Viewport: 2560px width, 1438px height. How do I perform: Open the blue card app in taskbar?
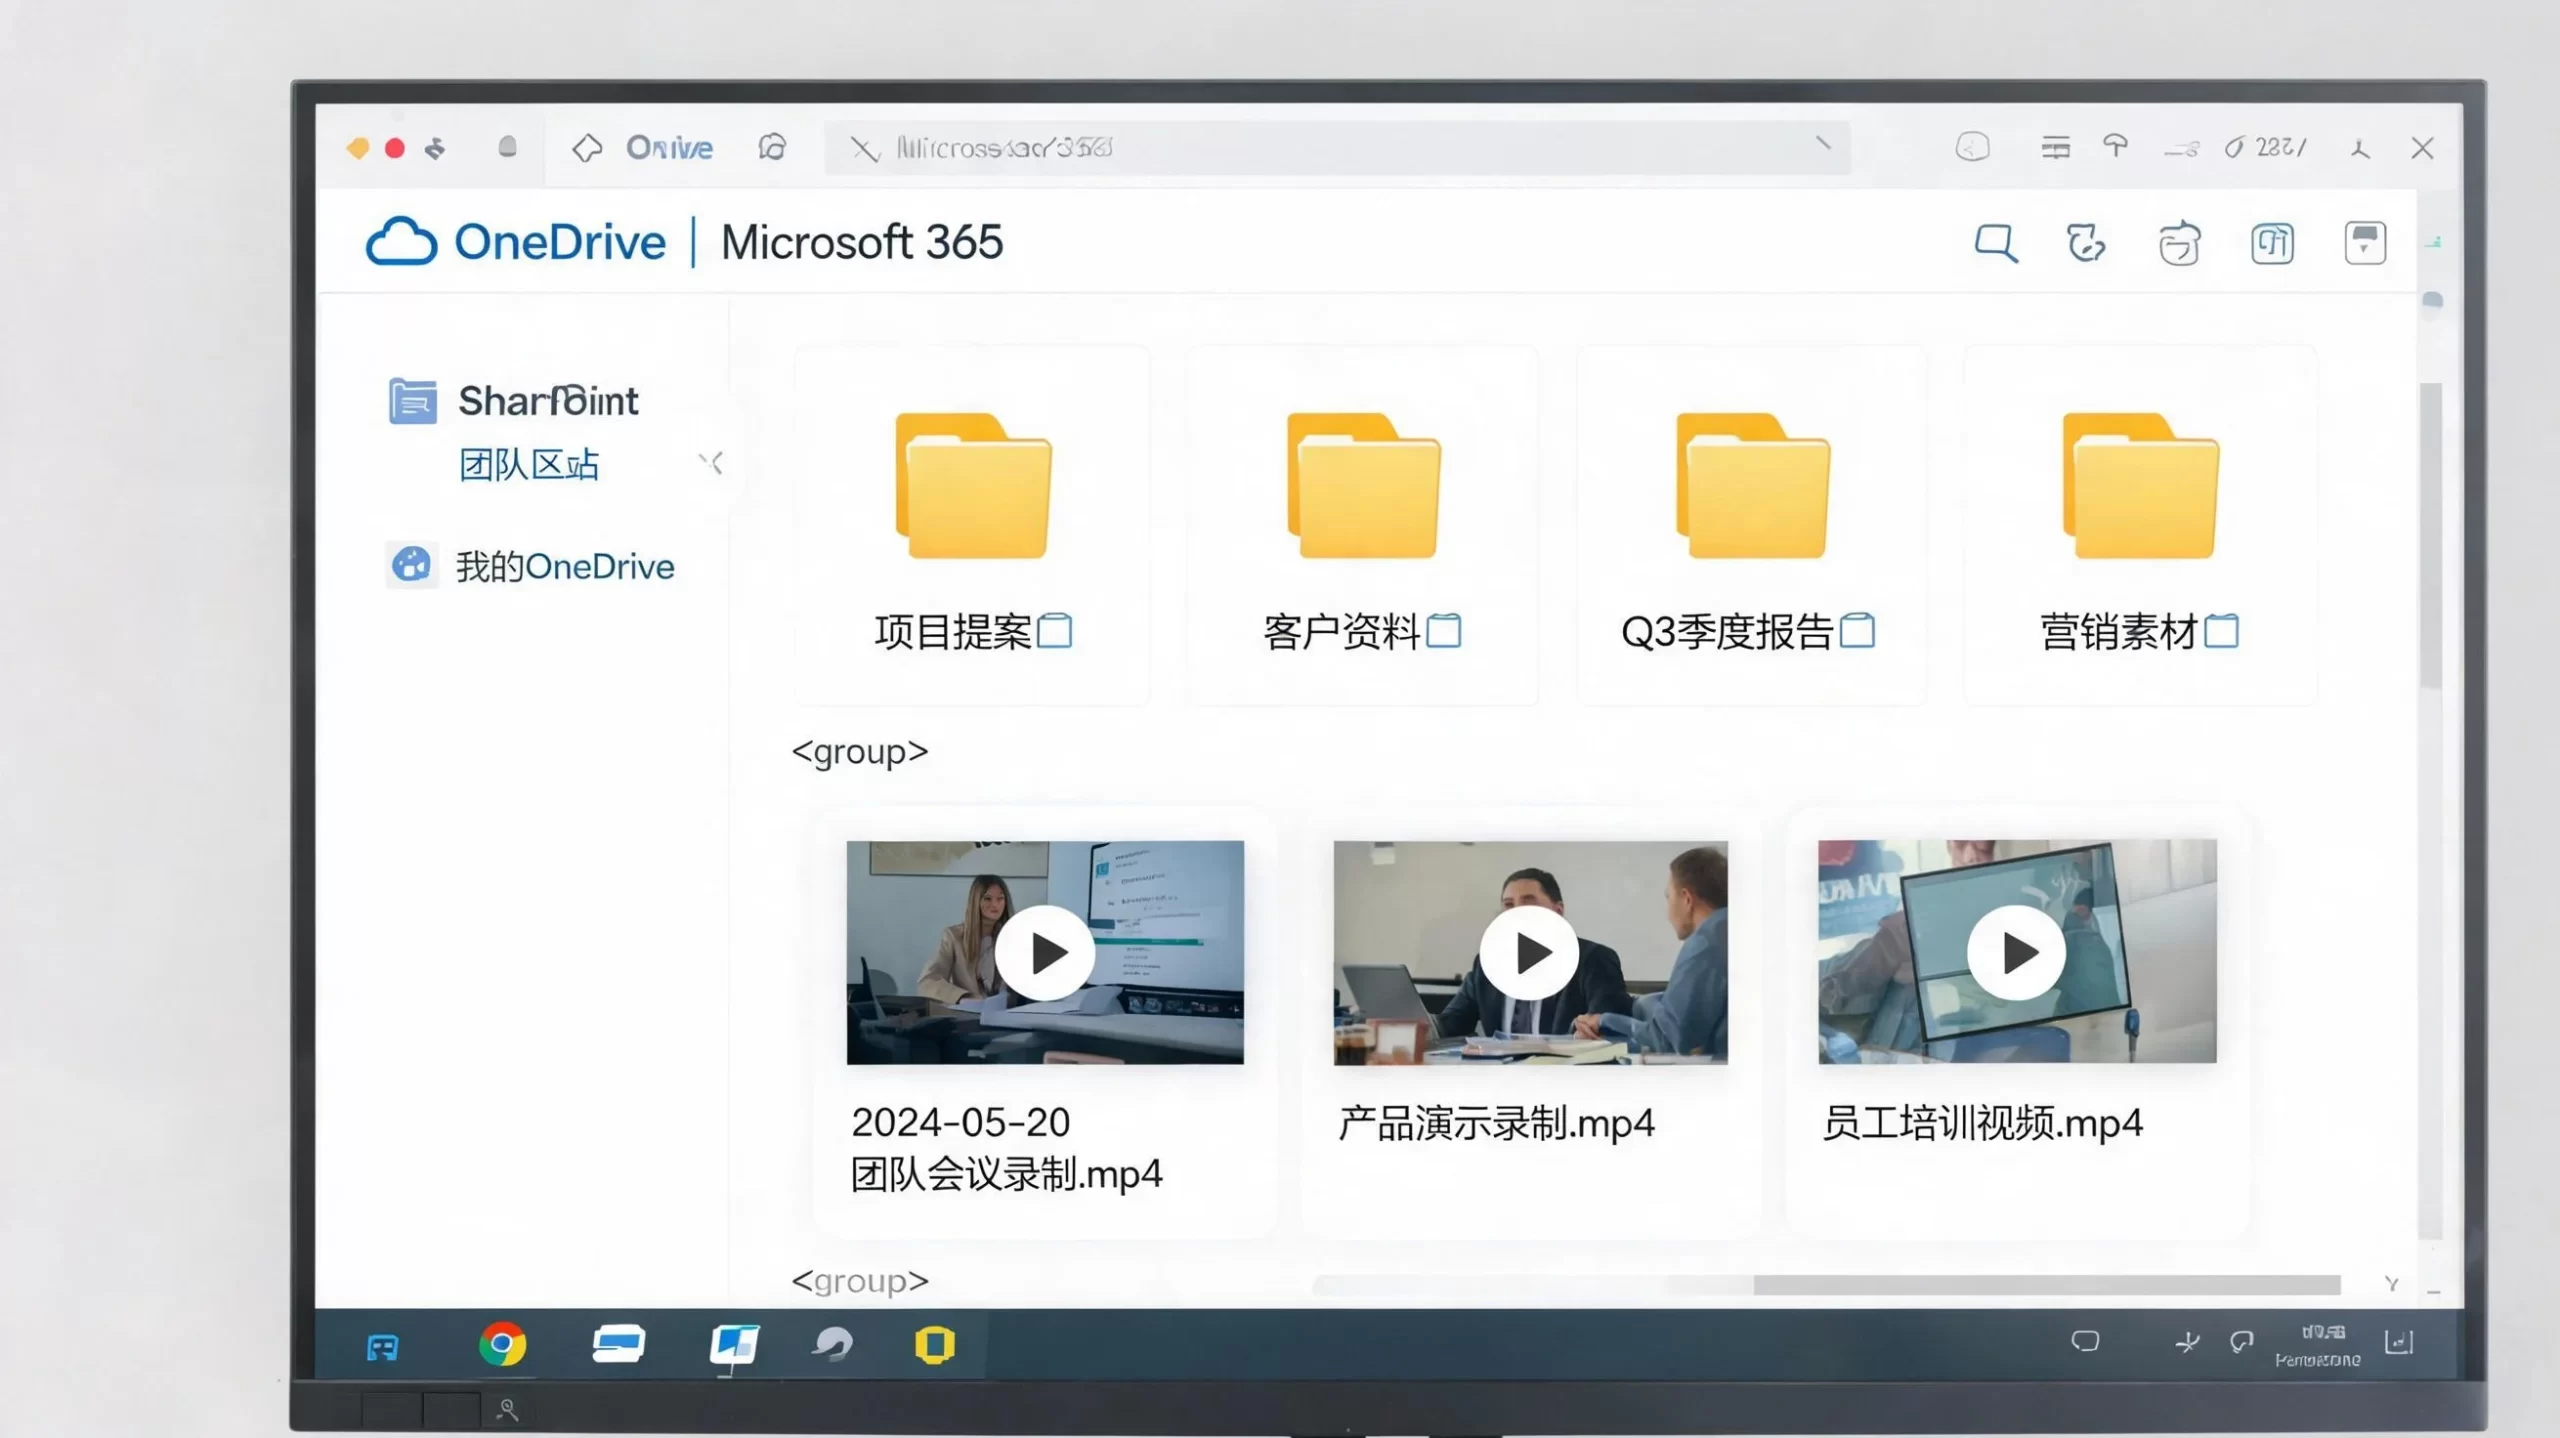[618, 1343]
